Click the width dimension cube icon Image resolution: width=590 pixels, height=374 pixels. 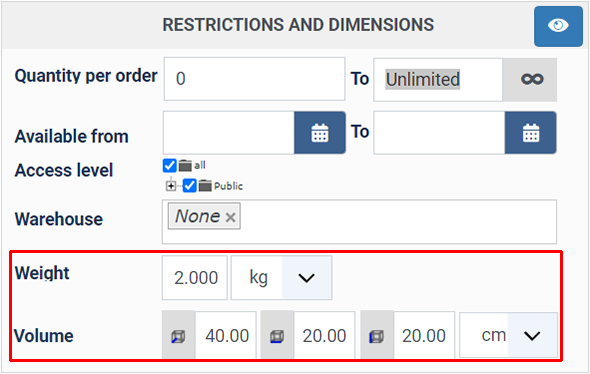(277, 336)
